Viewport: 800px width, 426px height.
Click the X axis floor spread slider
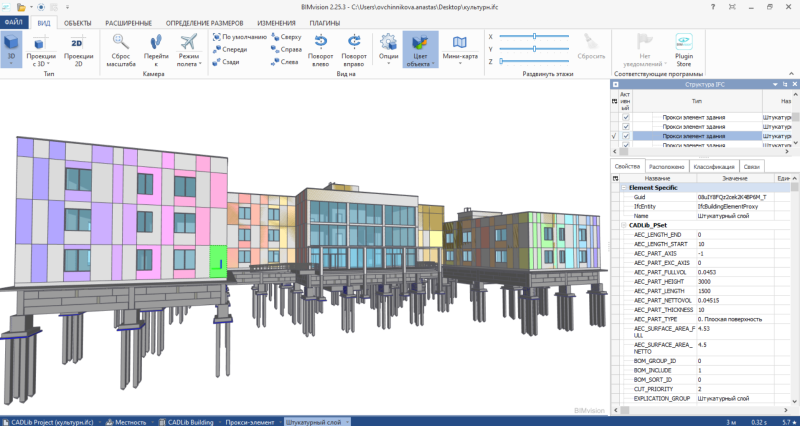point(535,35)
